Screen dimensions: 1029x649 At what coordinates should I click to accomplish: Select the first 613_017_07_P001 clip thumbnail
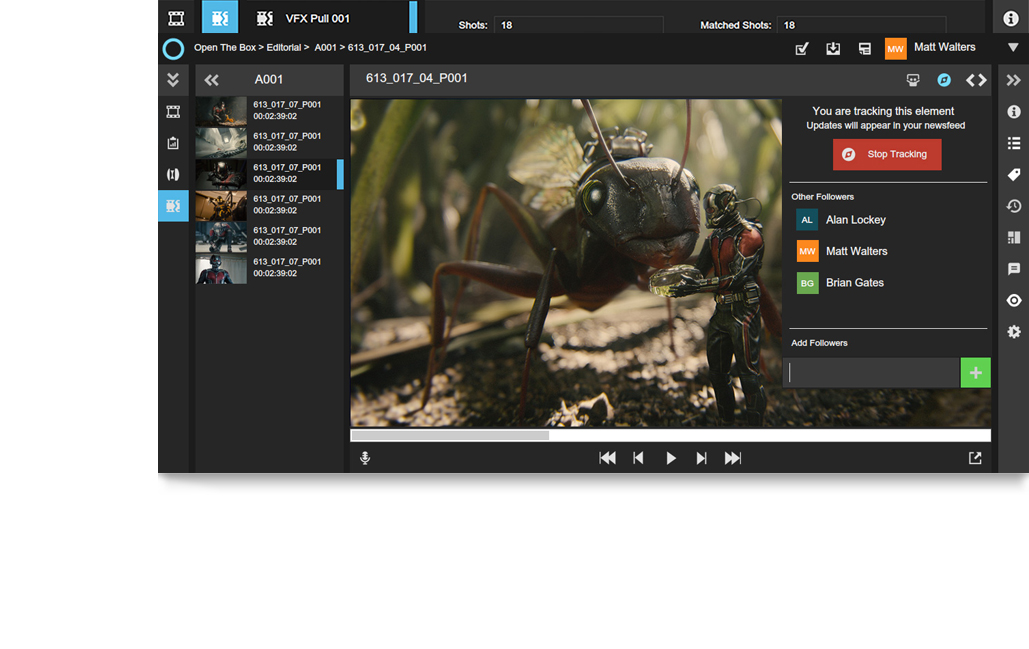pos(221,111)
